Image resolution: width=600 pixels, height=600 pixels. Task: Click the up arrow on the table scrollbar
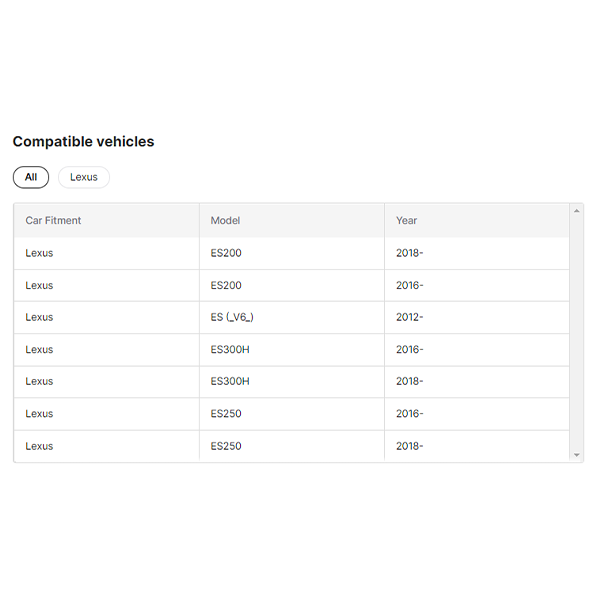coord(576,211)
